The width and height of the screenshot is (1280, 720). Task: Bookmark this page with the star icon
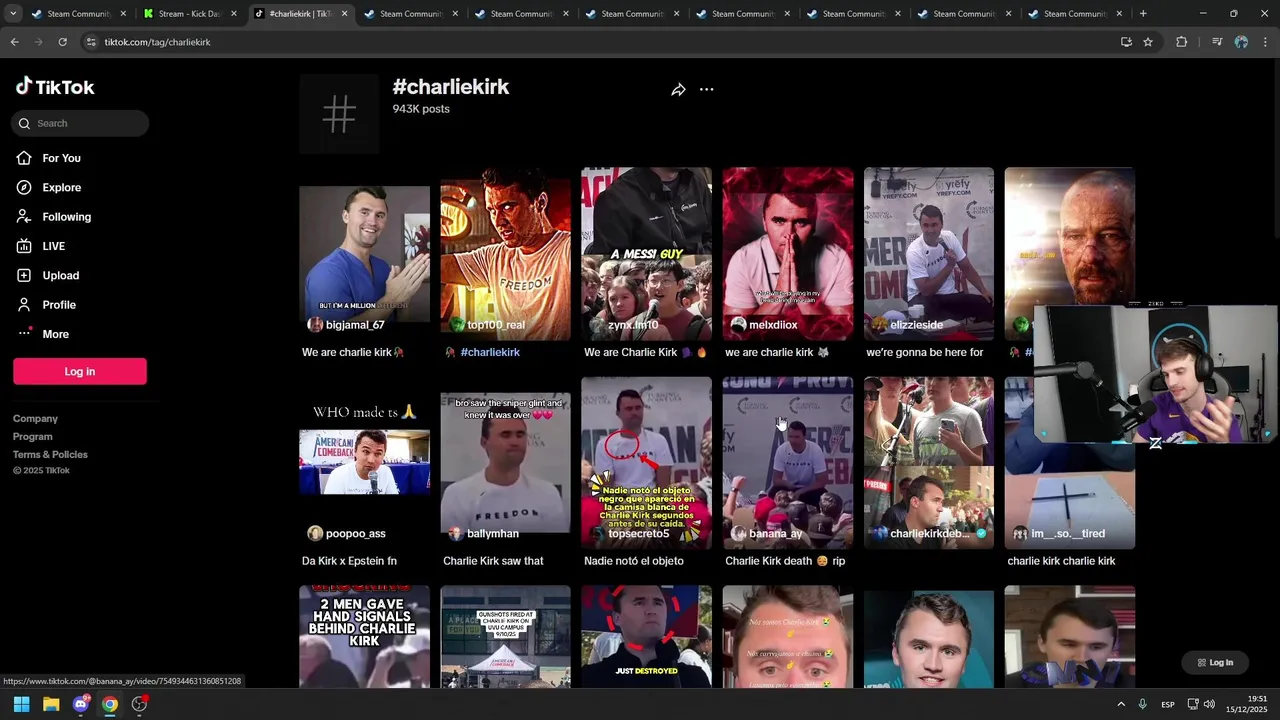(x=1148, y=42)
